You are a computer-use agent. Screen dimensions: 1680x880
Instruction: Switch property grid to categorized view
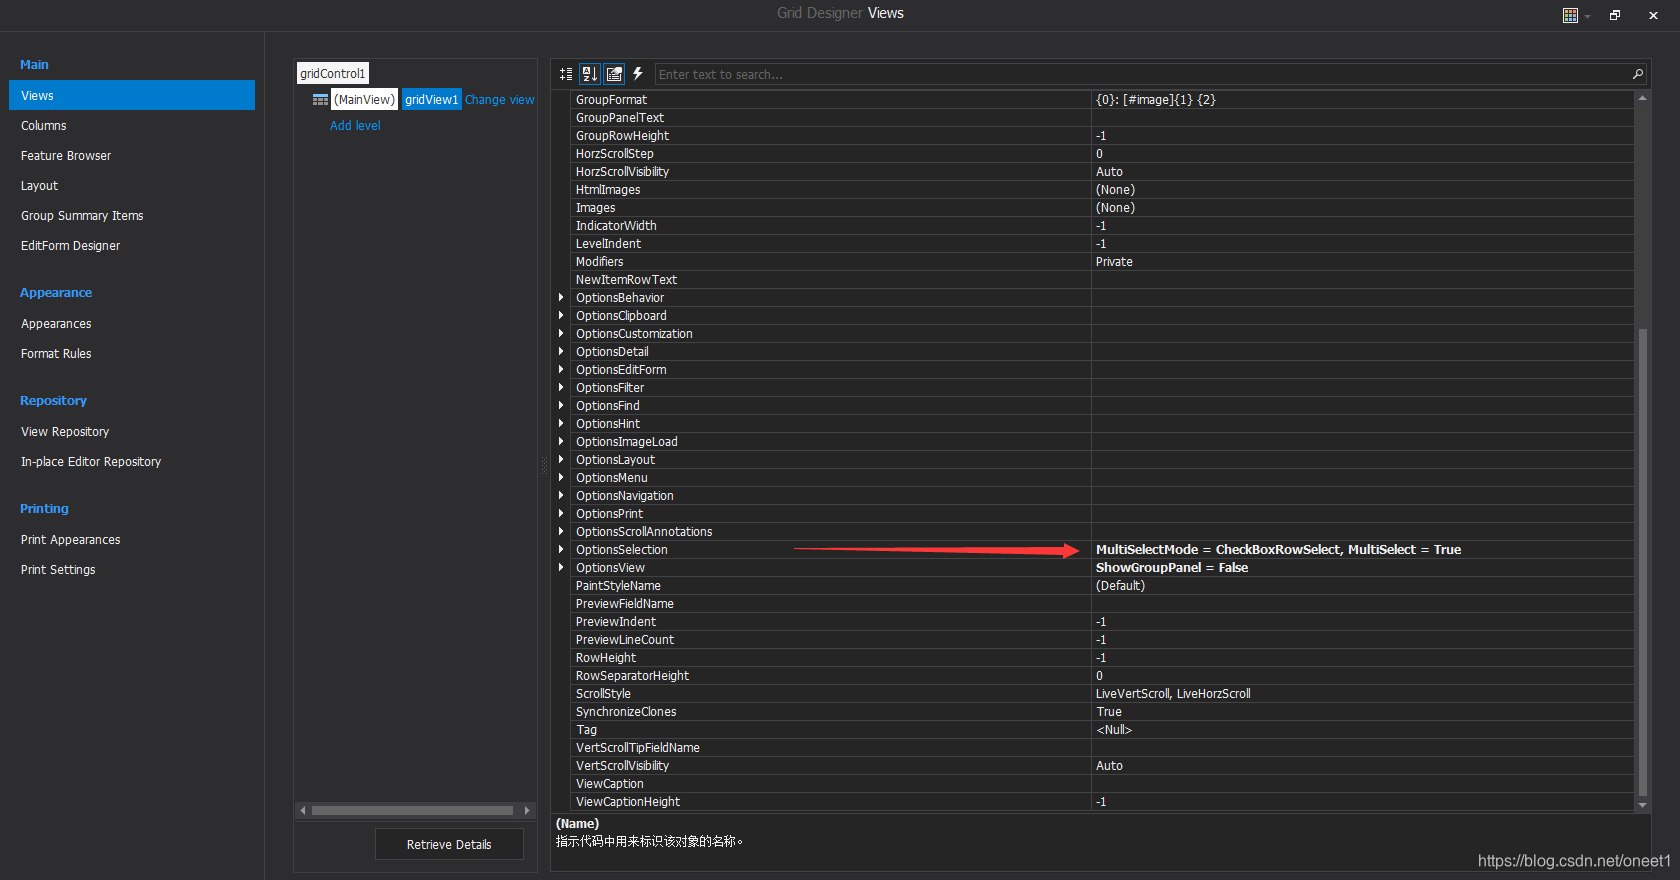click(566, 74)
